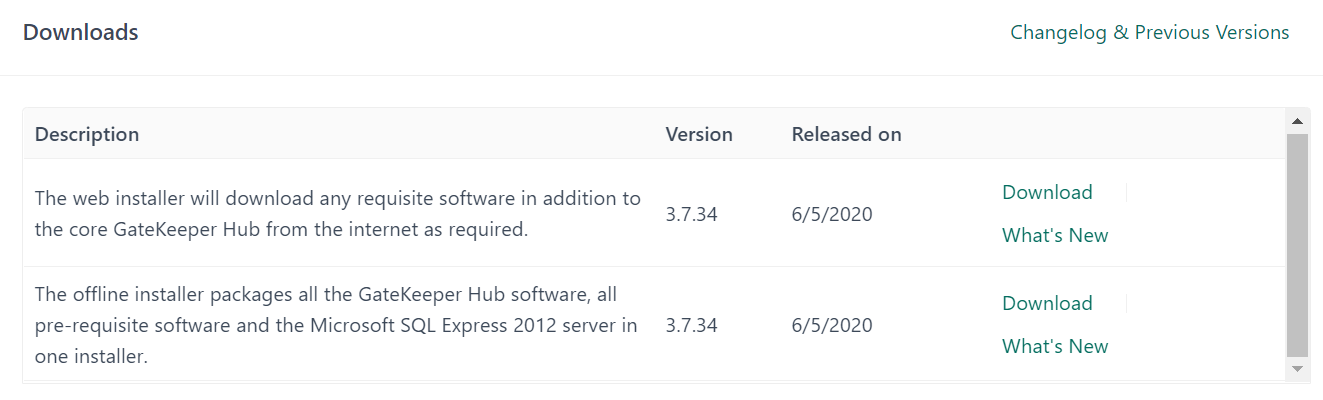Click the Description column header
This screenshot has width=1323, height=400.
(87, 134)
